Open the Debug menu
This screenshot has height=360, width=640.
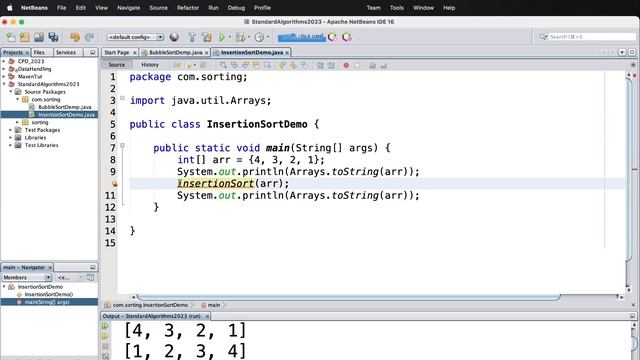click(236, 8)
